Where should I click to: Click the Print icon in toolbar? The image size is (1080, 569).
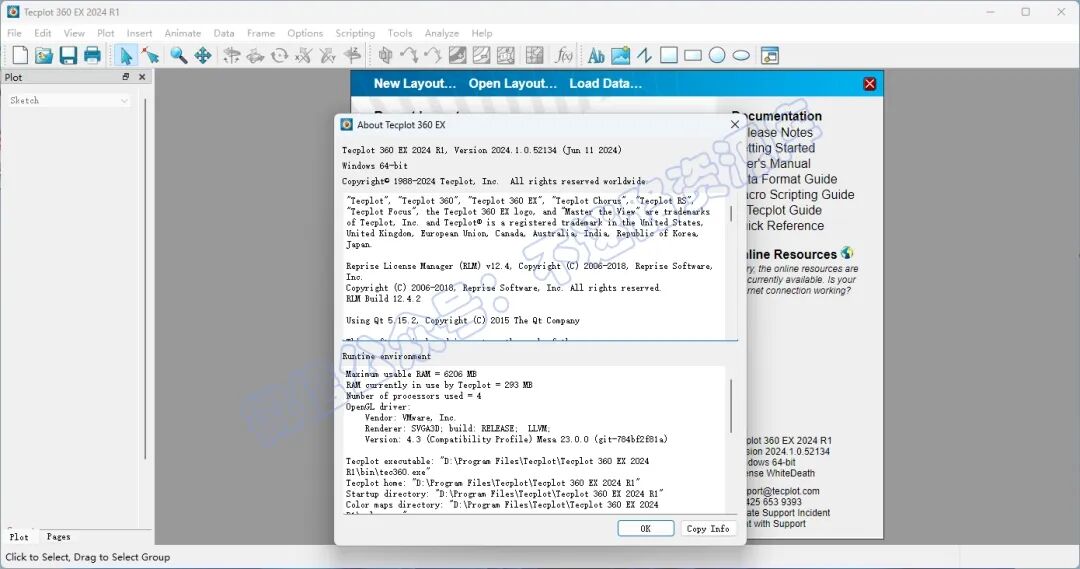pyautogui.click(x=92, y=55)
